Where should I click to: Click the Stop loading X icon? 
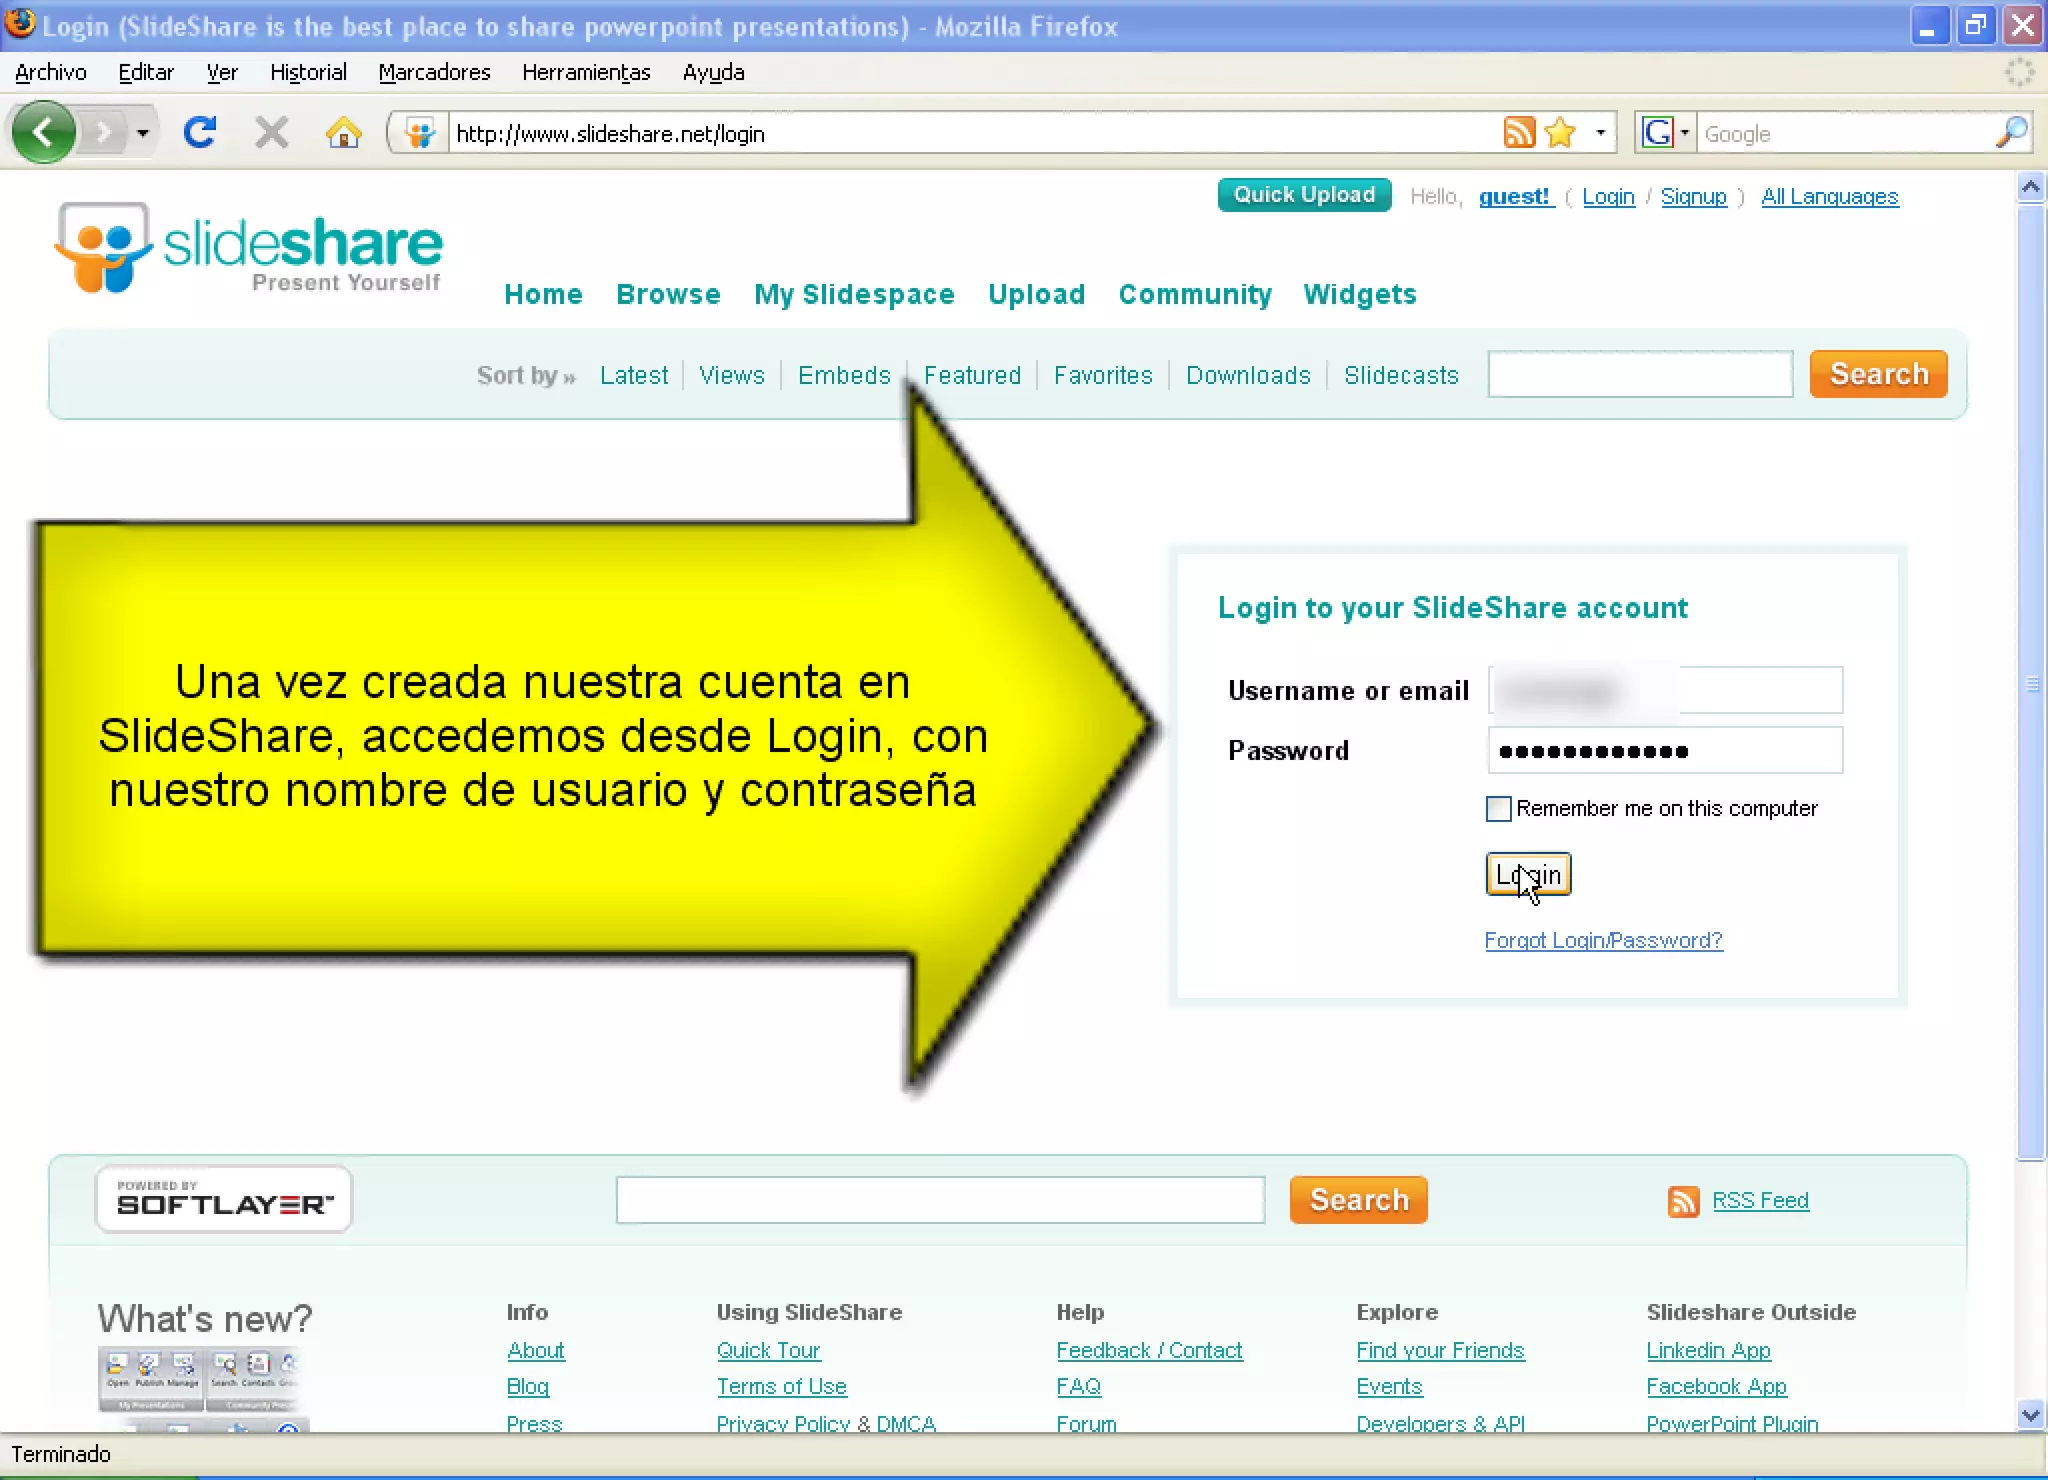pos(271,132)
